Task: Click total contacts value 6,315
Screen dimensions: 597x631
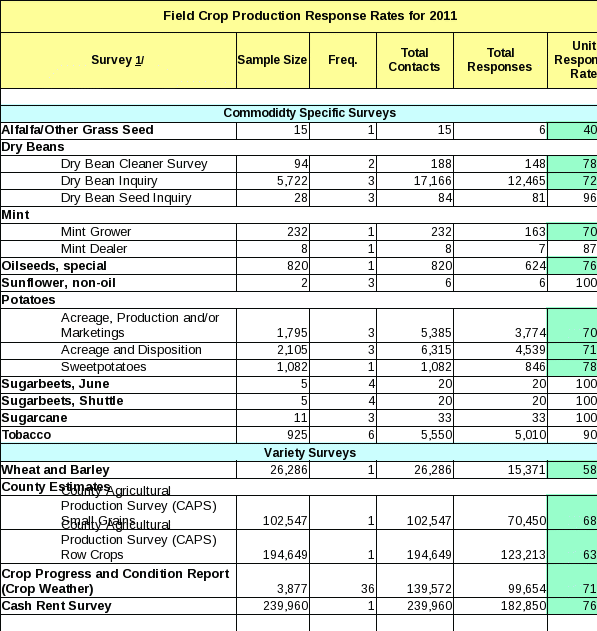Action: (x=436, y=350)
